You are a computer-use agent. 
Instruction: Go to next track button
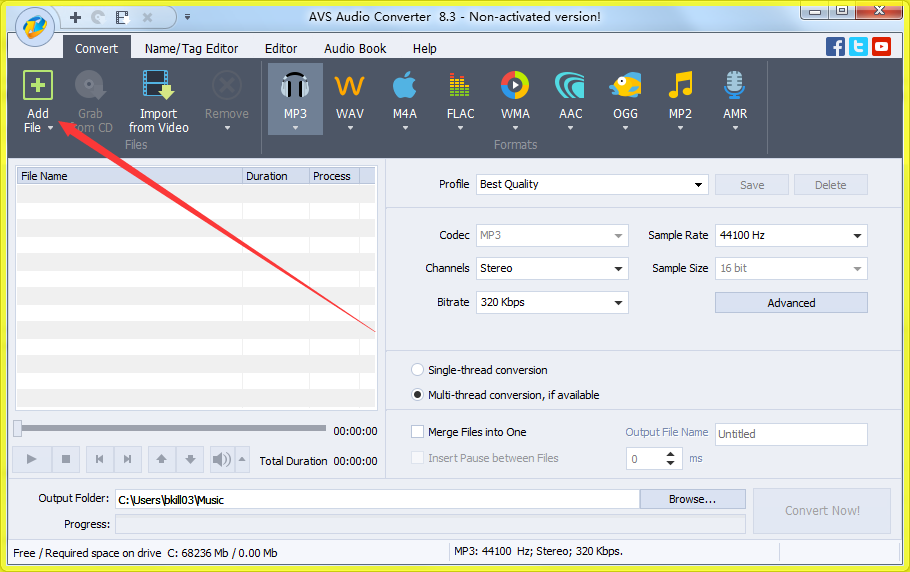pyautogui.click(x=128, y=459)
